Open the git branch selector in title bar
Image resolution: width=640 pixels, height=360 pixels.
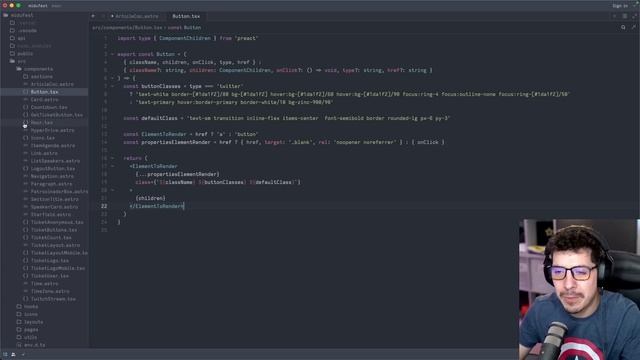coord(56,6)
